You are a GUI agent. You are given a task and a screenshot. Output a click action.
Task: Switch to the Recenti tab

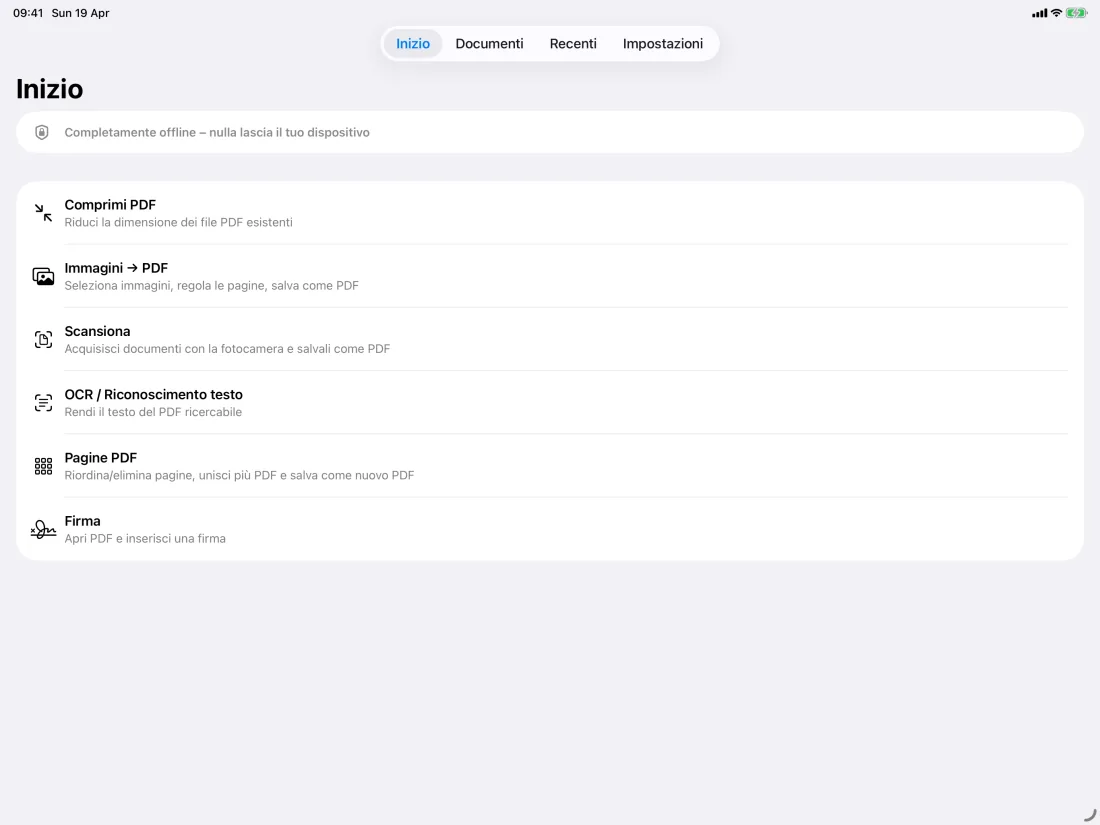573,43
